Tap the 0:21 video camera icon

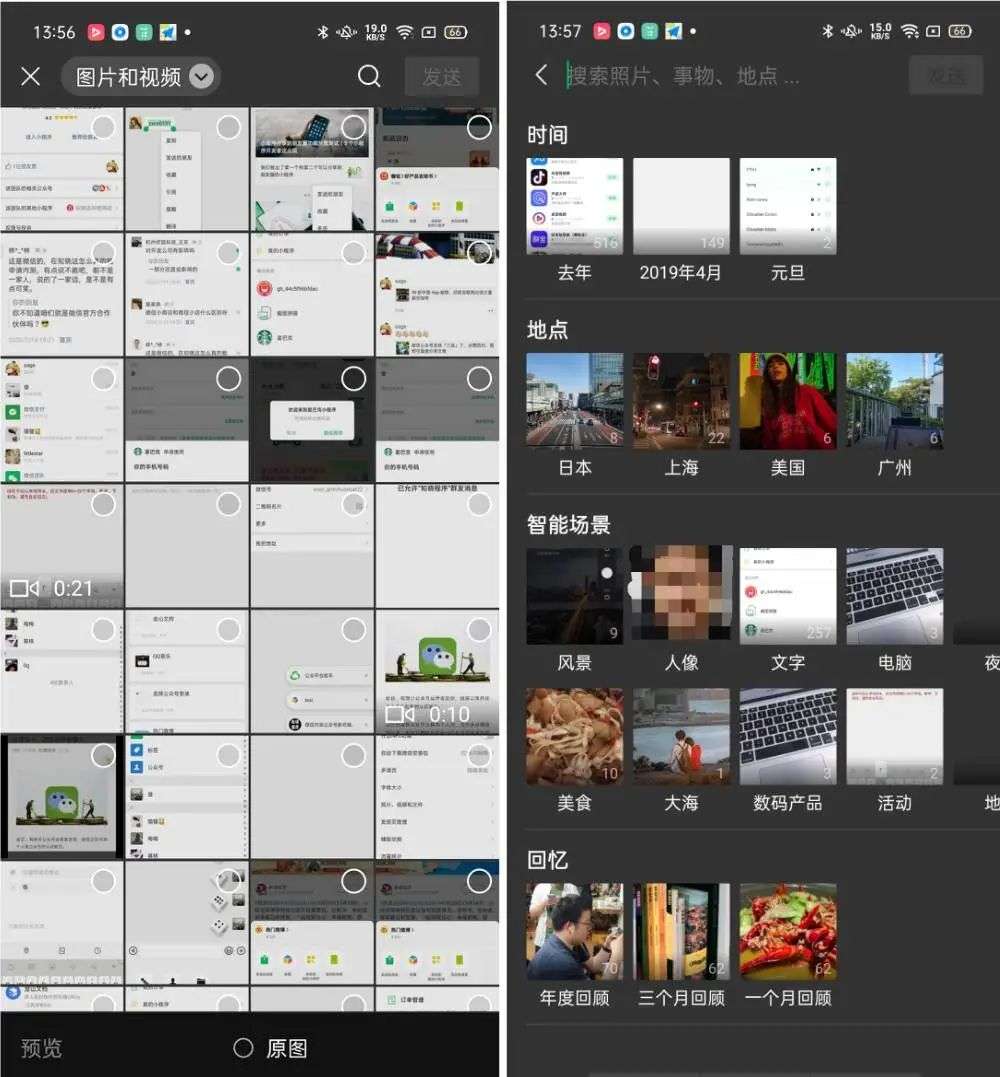pos(24,589)
